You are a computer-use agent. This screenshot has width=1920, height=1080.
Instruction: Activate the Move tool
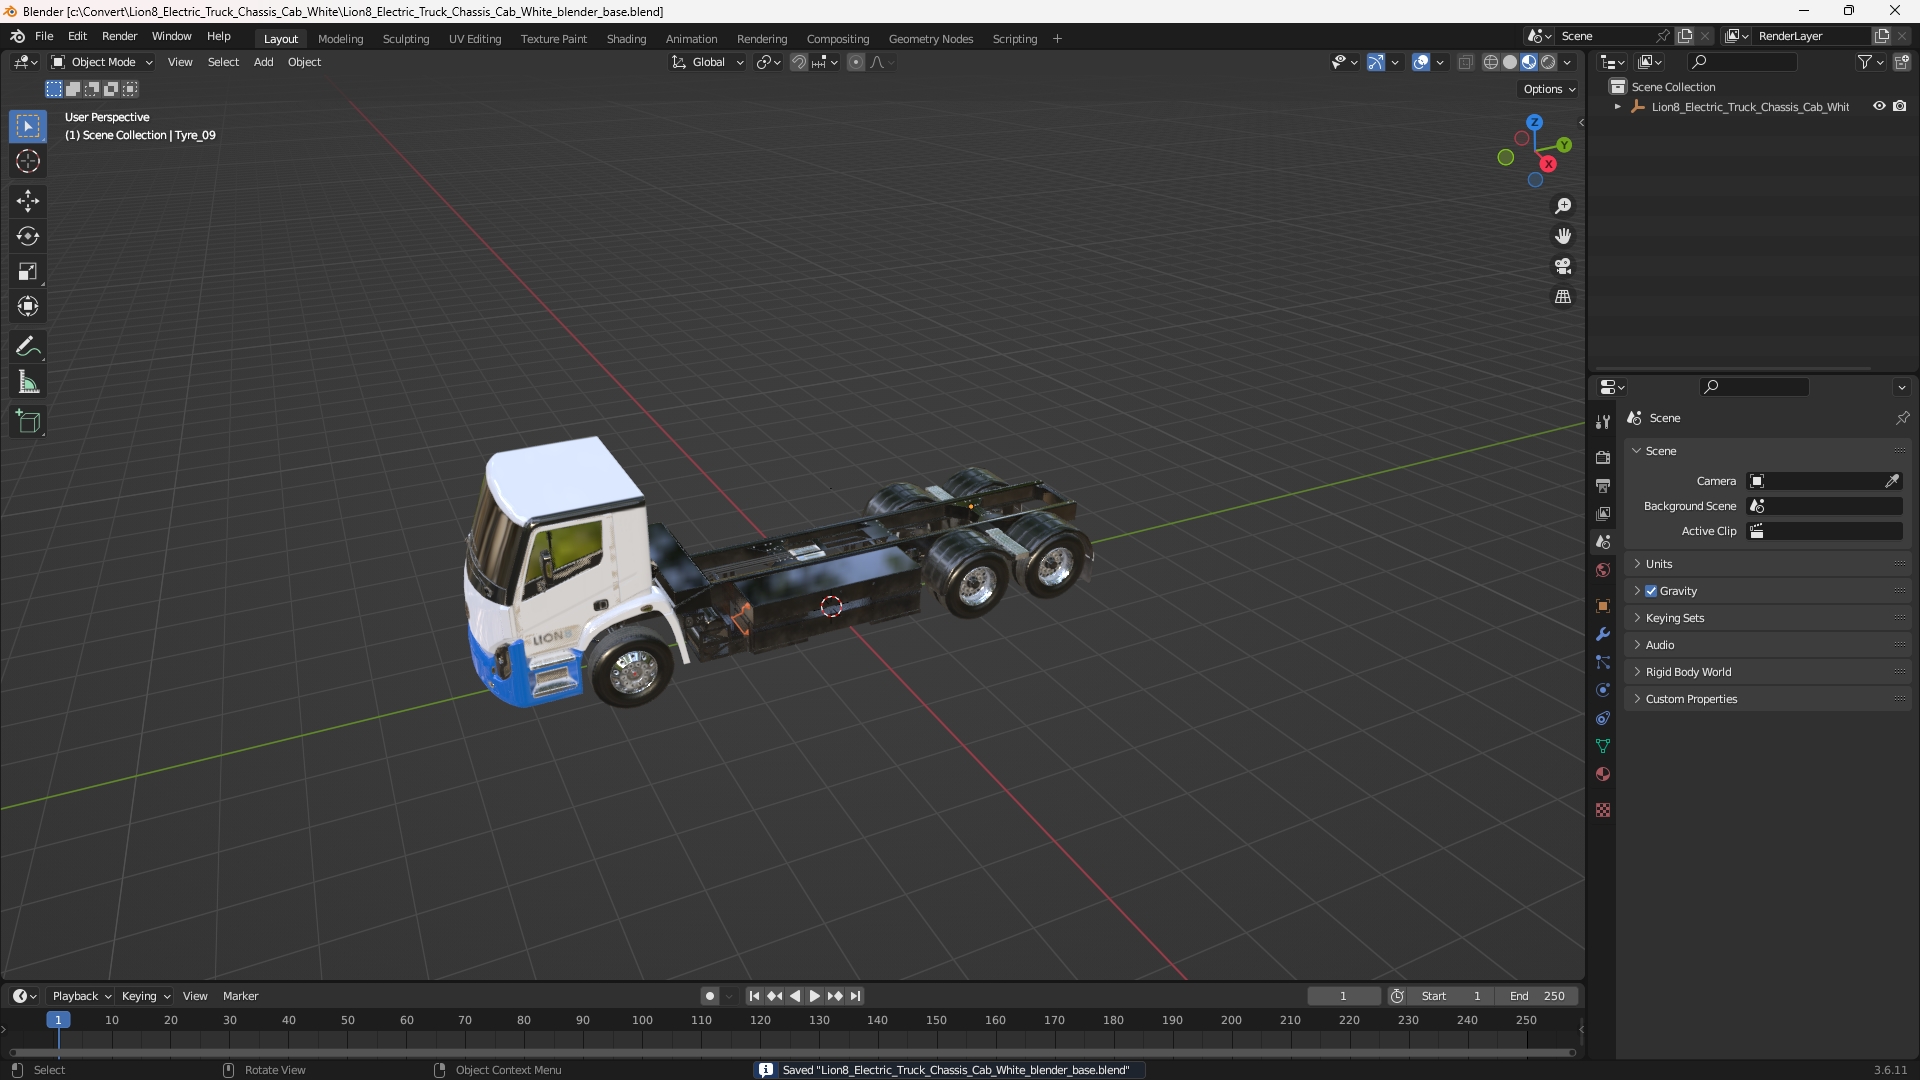(x=28, y=201)
